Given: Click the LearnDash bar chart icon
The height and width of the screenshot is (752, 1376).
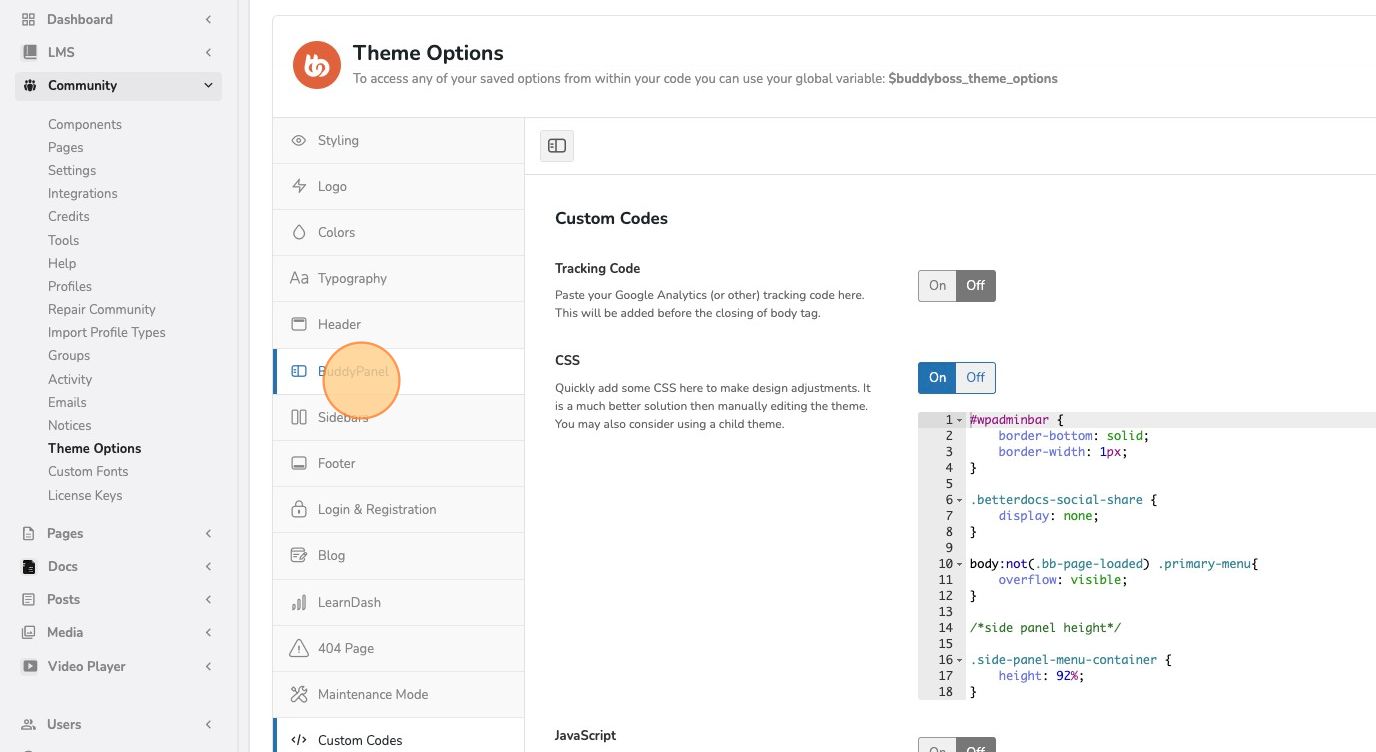Looking at the screenshot, I should tap(298, 602).
